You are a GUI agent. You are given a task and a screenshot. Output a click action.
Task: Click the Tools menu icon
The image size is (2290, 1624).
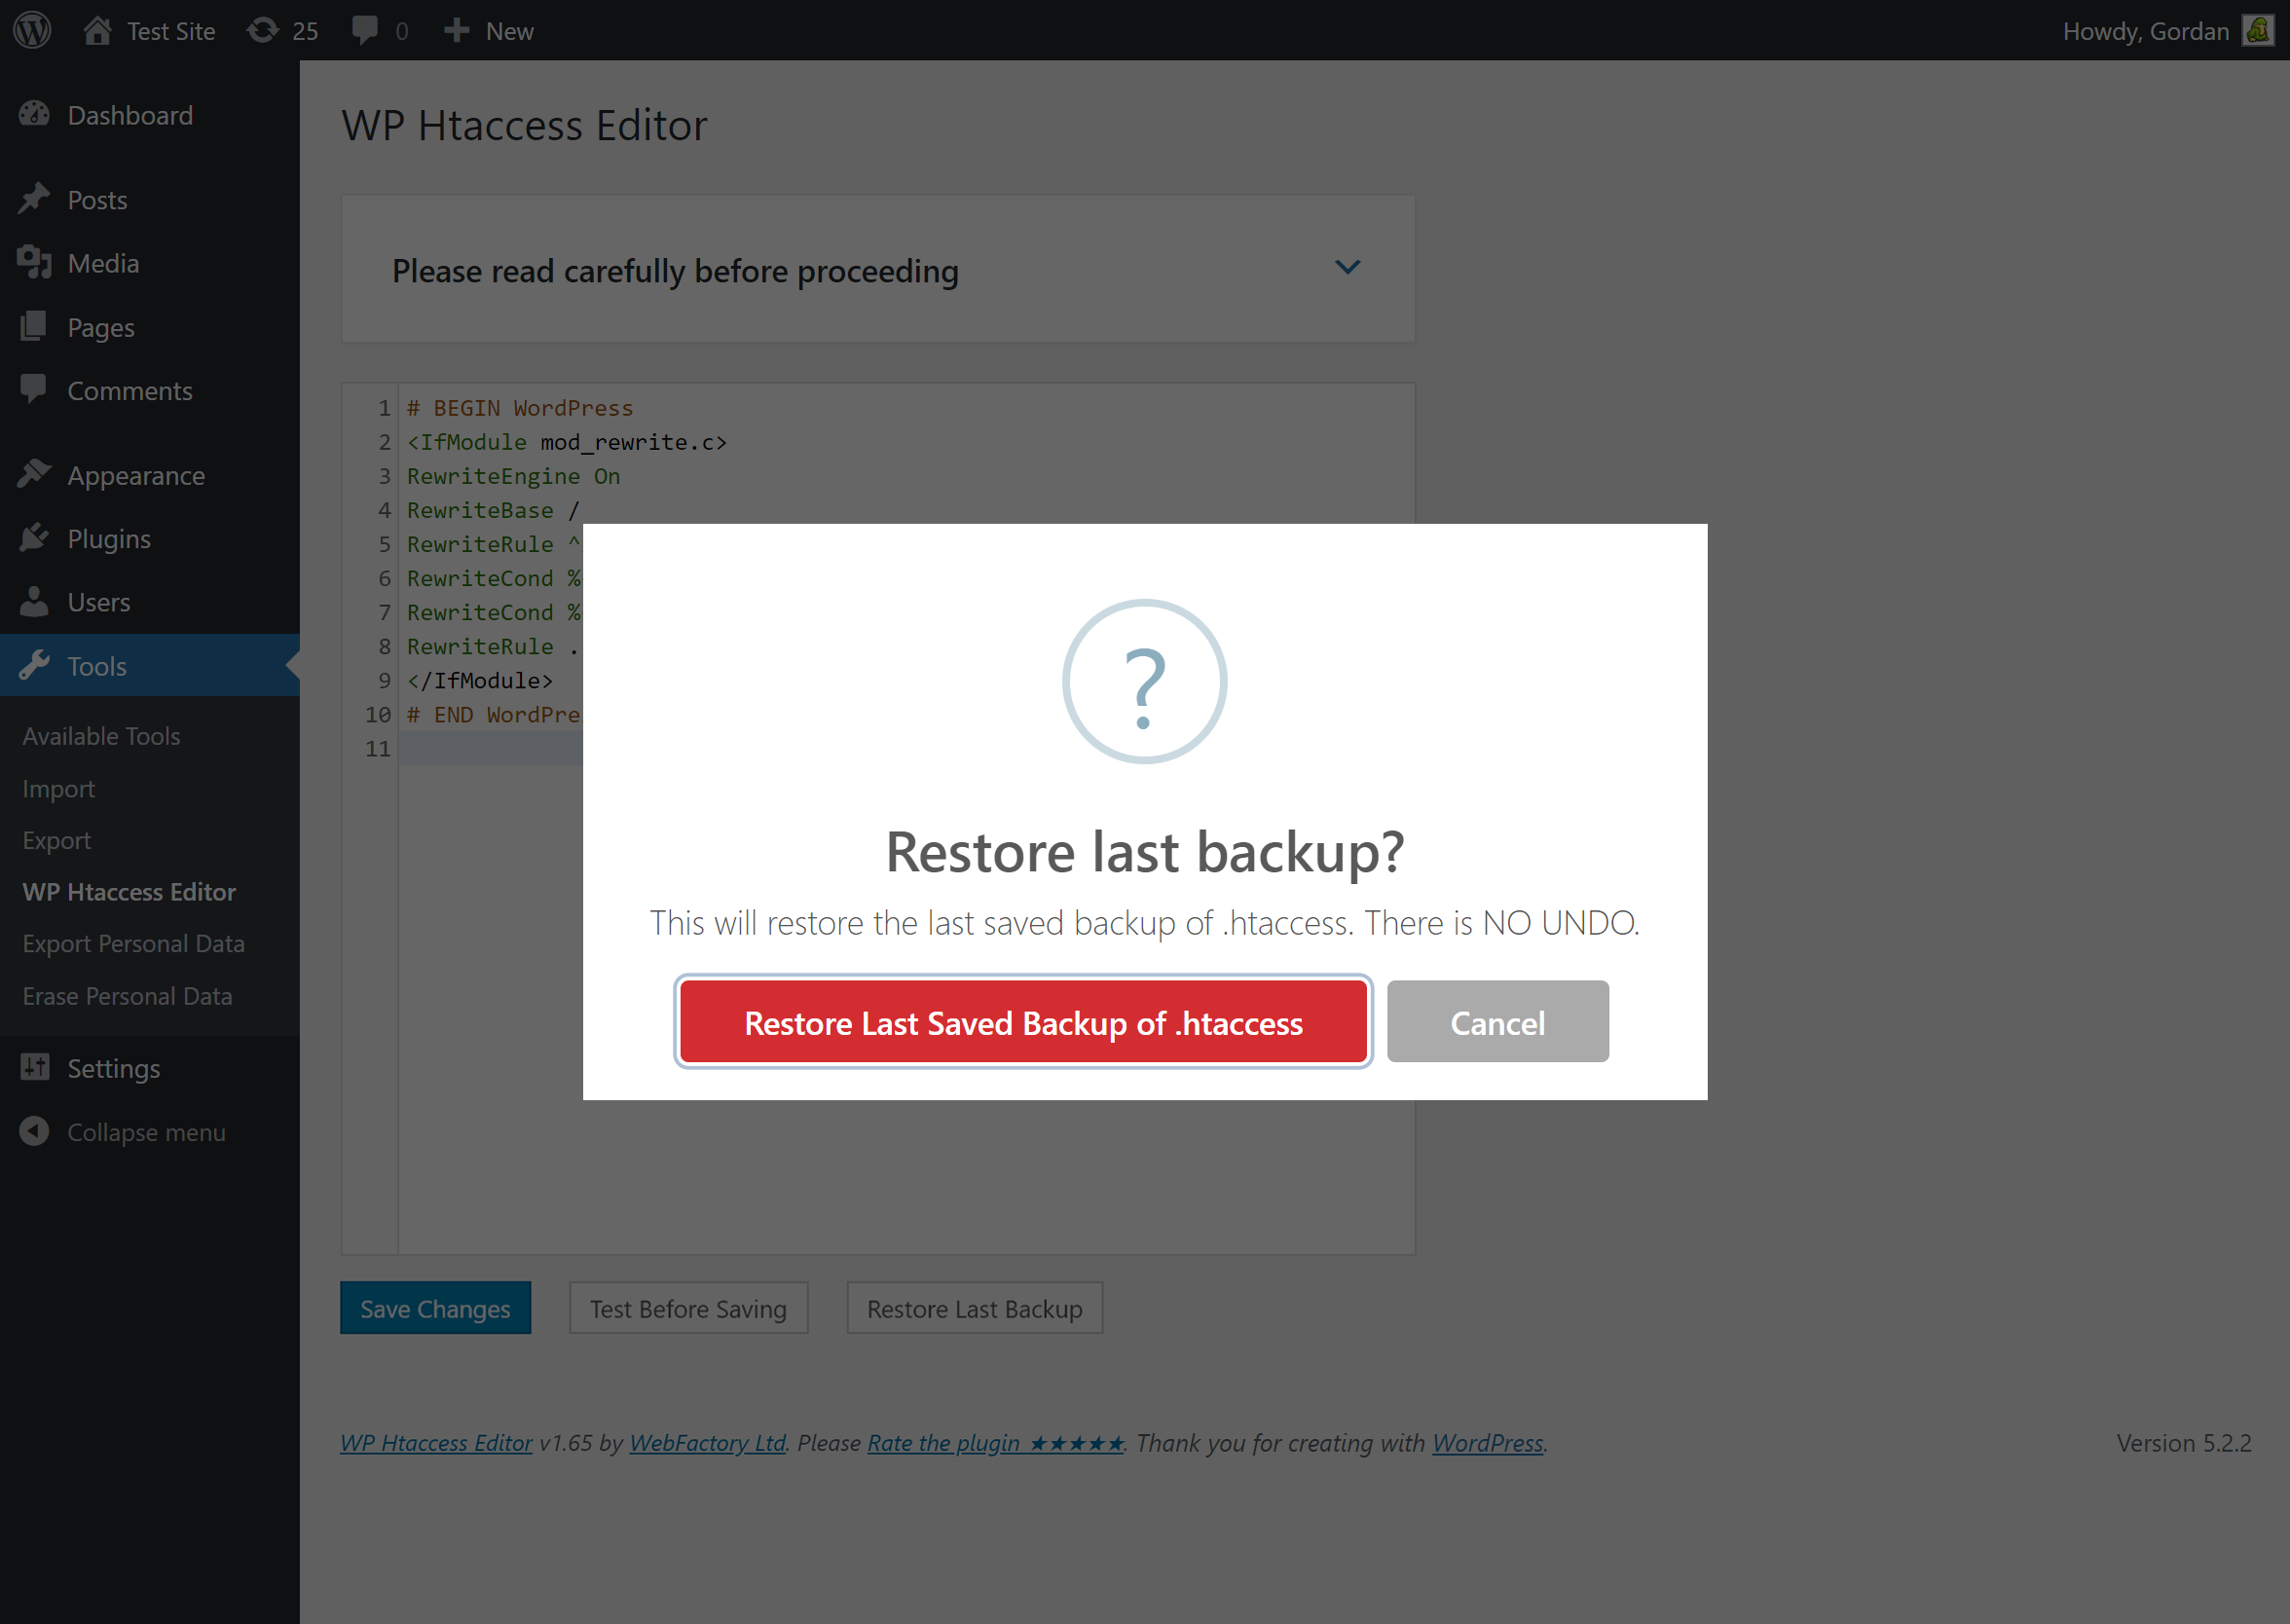[35, 664]
